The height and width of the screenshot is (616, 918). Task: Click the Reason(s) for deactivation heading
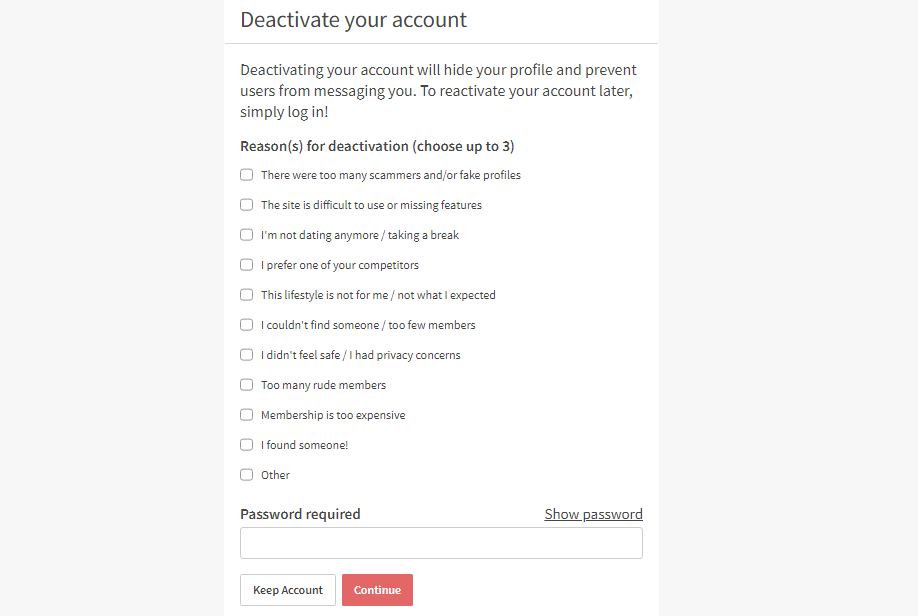pyautogui.click(x=377, y=145)
